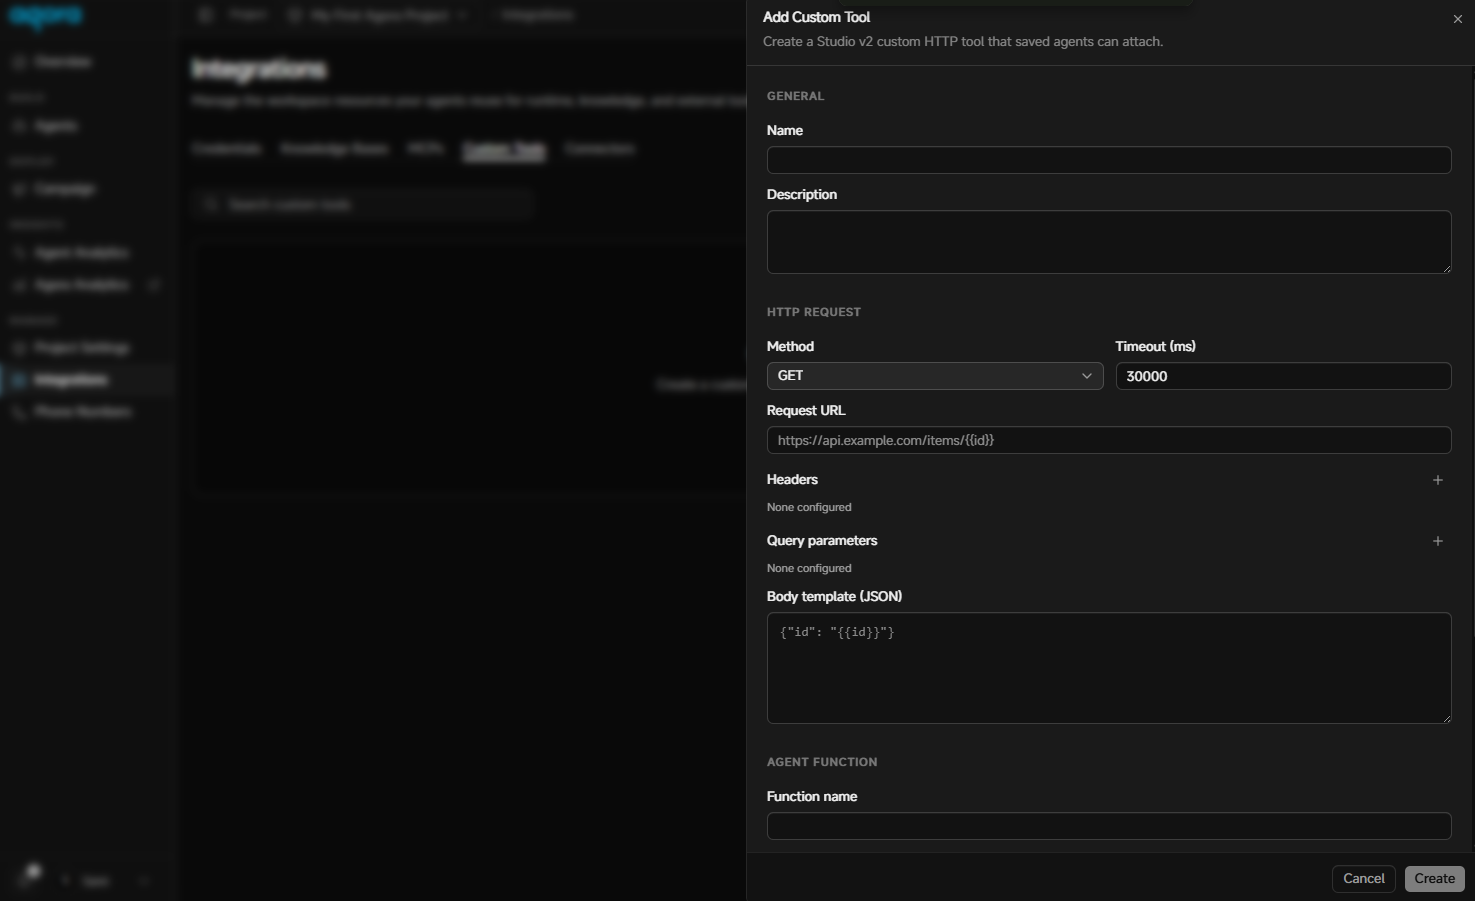Select the GENERAL section heading
The height and width of the screenshot is (901, 1475).
(x=795, y=96)
